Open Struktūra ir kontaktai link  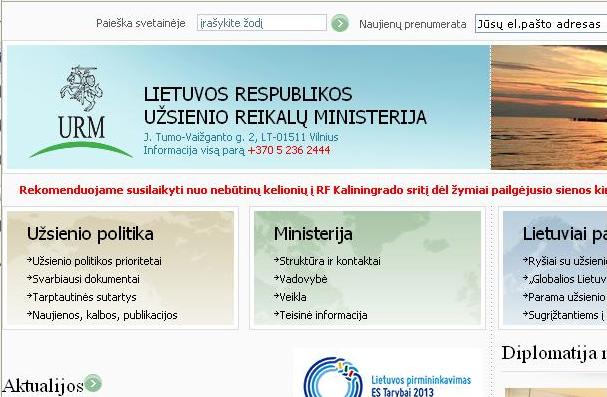click(x=327, y=261)
